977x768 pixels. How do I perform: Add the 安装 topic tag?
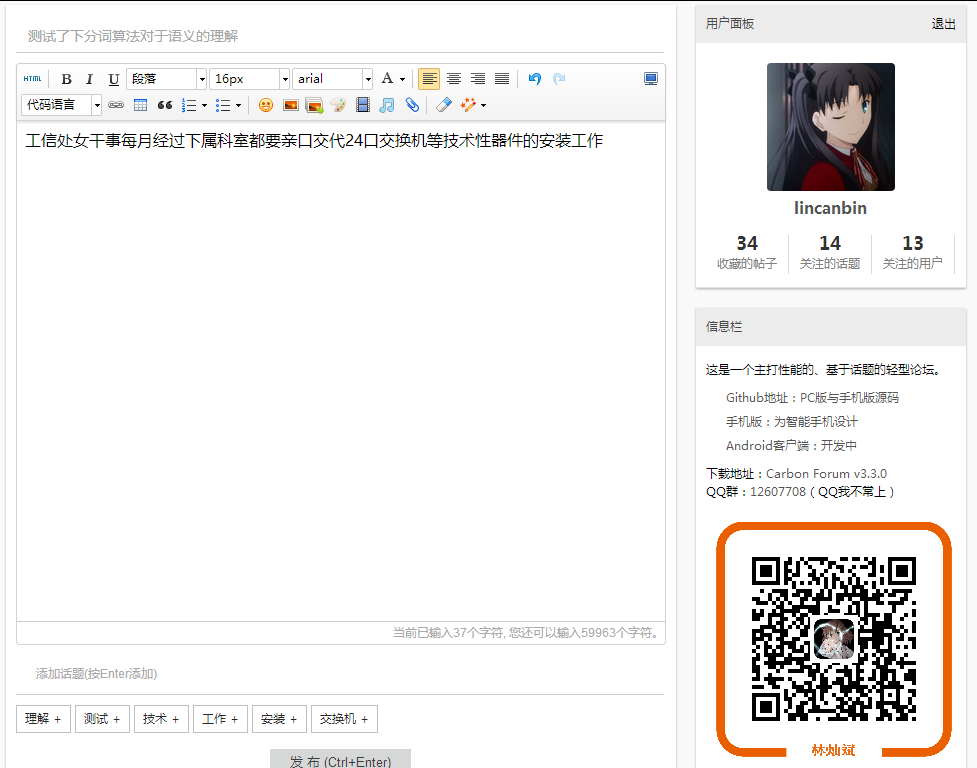click(279, 719)
